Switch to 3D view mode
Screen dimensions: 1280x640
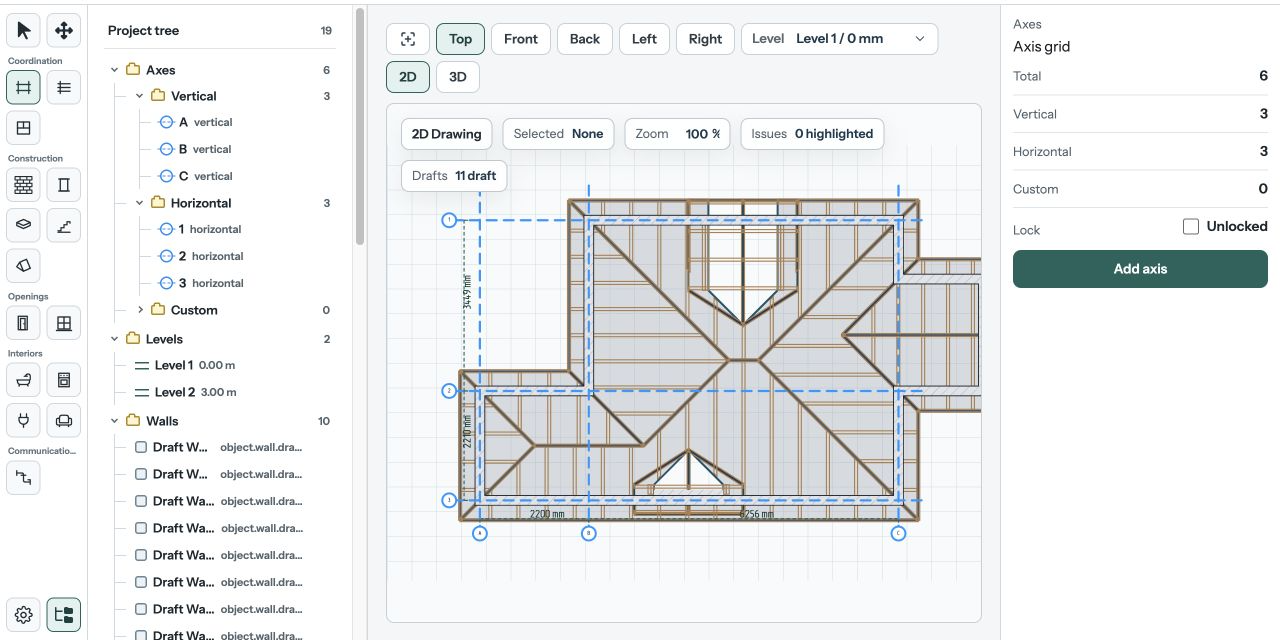coord(458,77)
